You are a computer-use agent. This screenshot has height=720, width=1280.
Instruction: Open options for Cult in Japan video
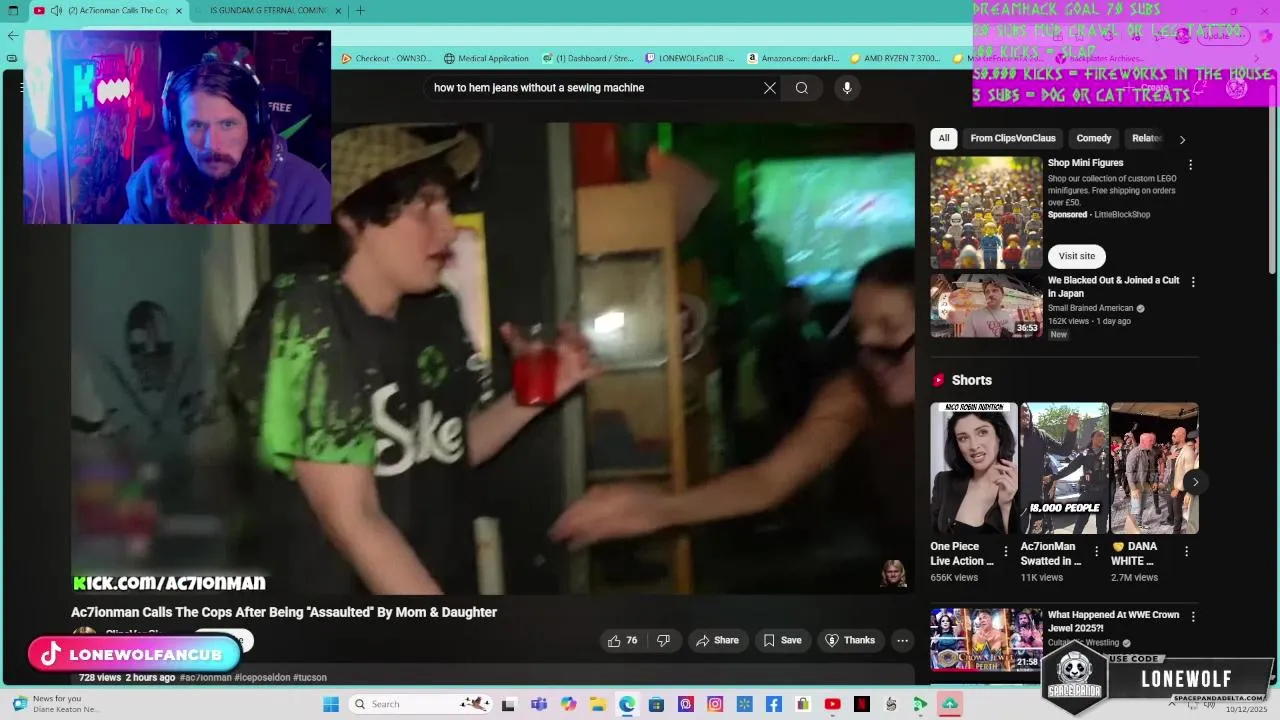(x=1193, y=282)
